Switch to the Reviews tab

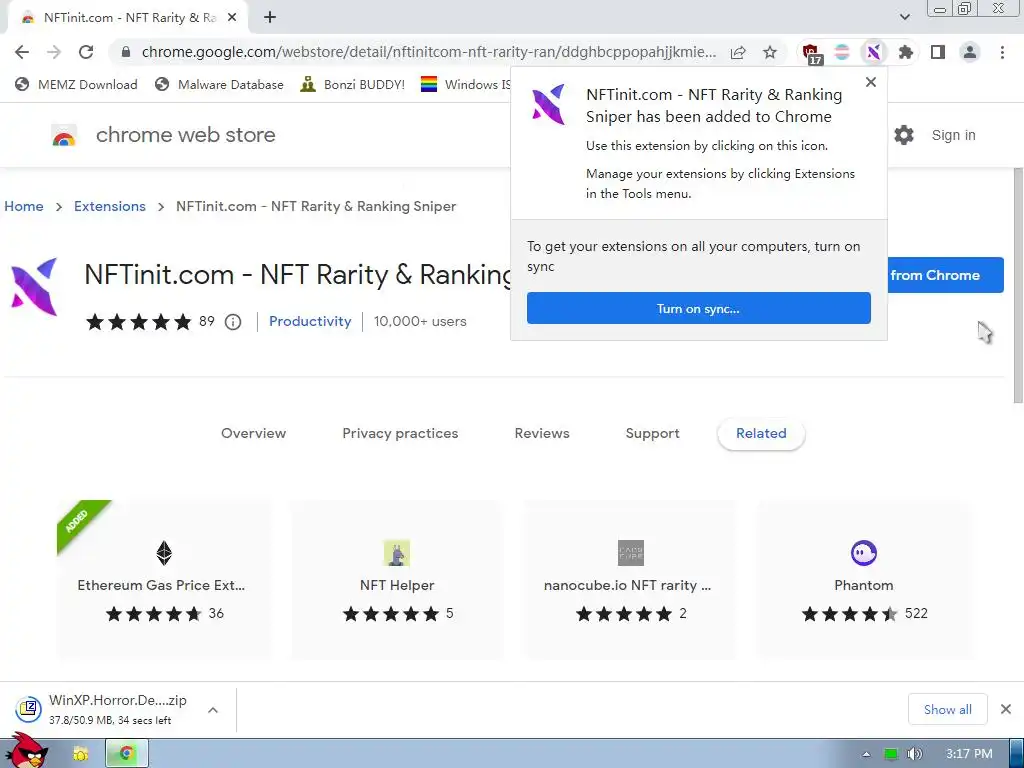pyautogui.click(x=542, y=433)
